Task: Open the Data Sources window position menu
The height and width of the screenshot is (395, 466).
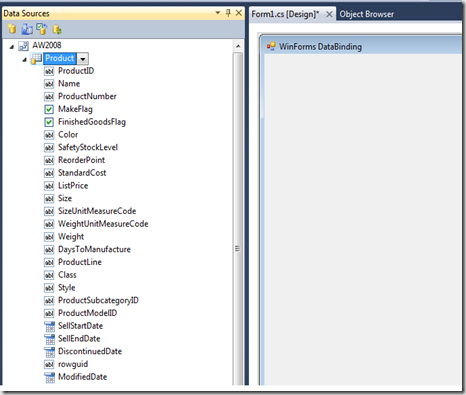Action: tap(218, 13)
